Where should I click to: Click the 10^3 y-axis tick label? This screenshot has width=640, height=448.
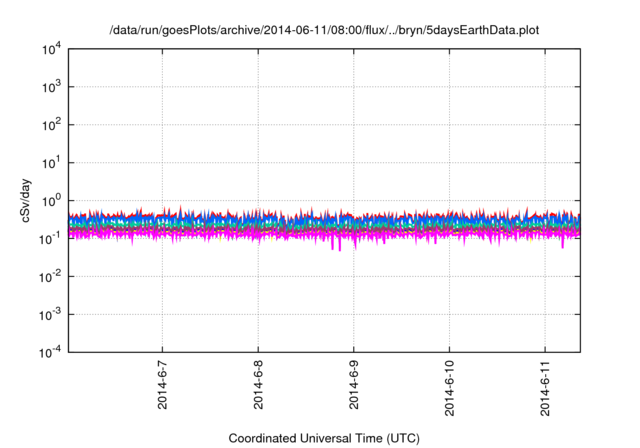[48, 88]
